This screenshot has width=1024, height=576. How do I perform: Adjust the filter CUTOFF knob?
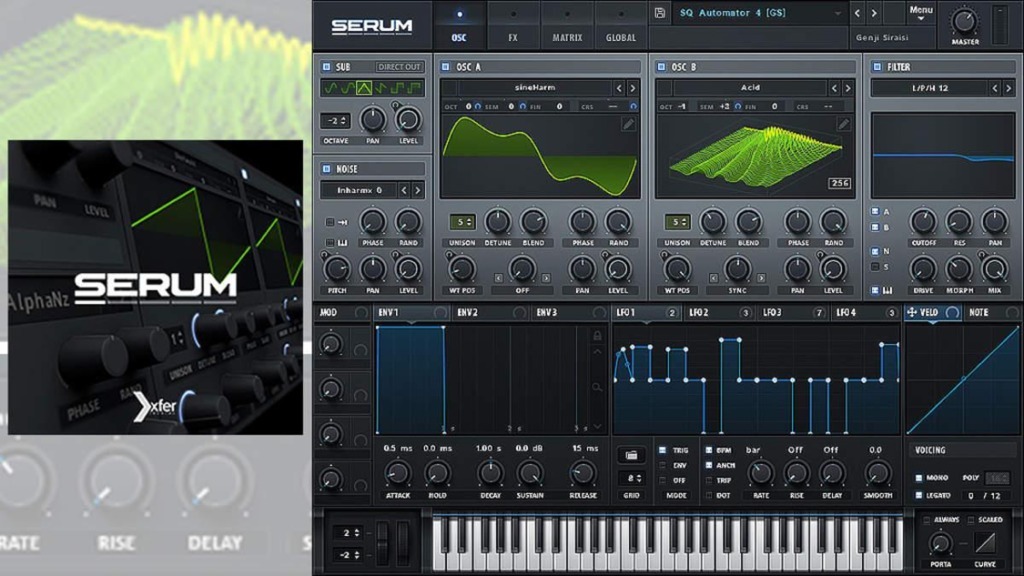pyautogui.click(x=923, y=222)
